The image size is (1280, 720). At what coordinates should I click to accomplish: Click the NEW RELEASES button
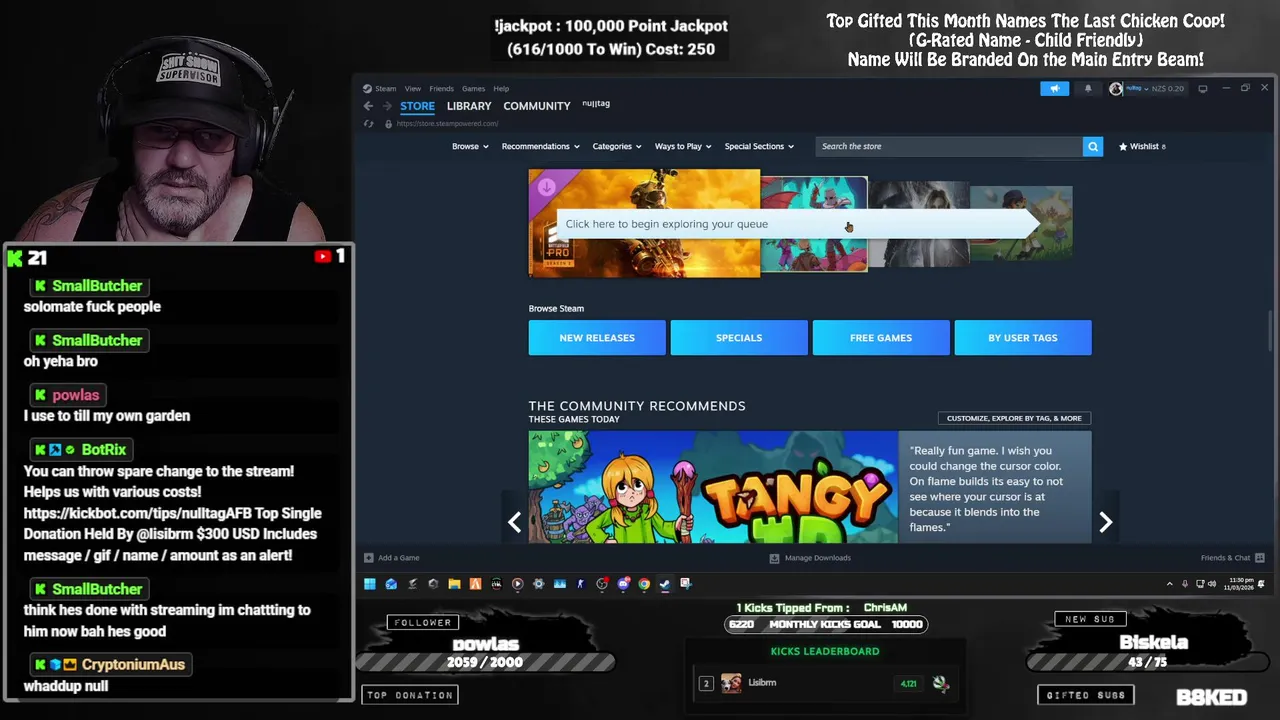pyautogui.click(x=597, y=338)
